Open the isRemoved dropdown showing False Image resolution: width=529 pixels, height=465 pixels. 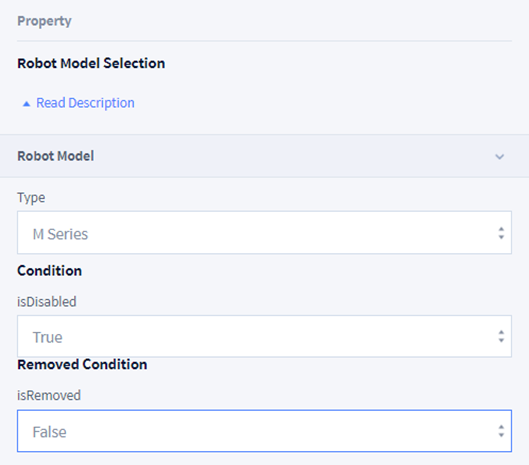pyautogui.click(x=264, y=431)
